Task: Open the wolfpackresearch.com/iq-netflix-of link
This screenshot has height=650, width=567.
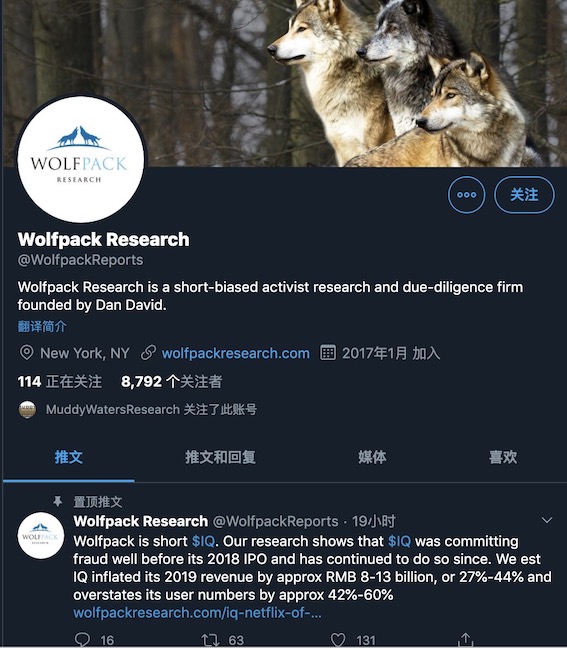Action: click(x=197, y=613)
